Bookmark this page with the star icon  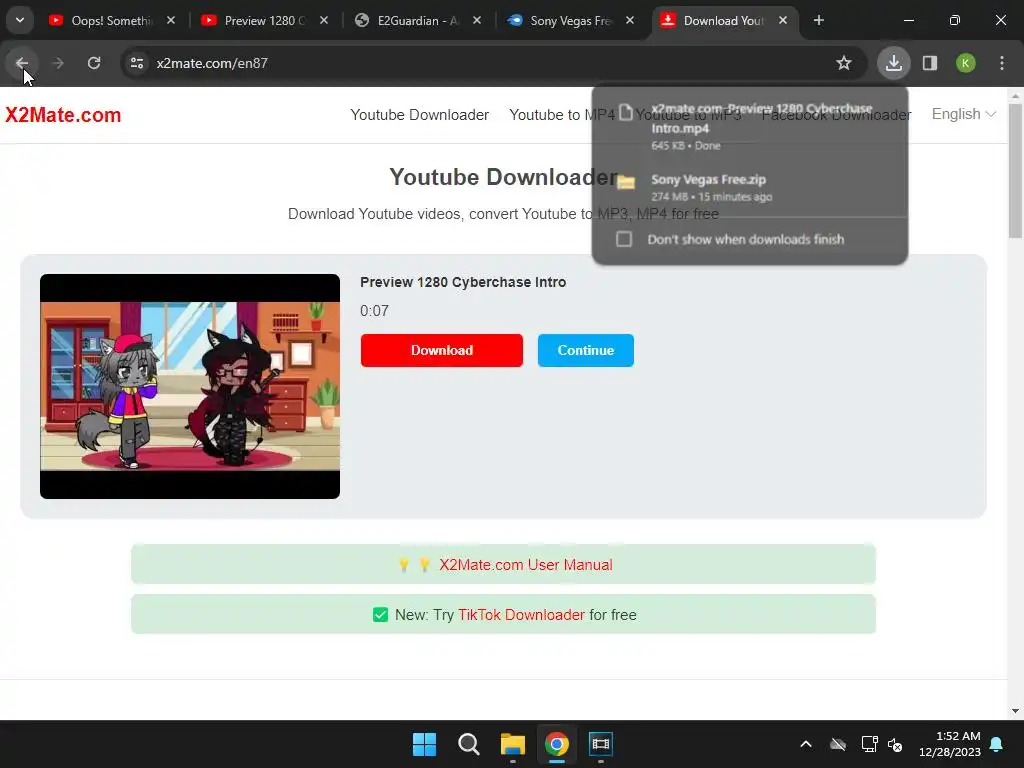click(x=844, y=63)
